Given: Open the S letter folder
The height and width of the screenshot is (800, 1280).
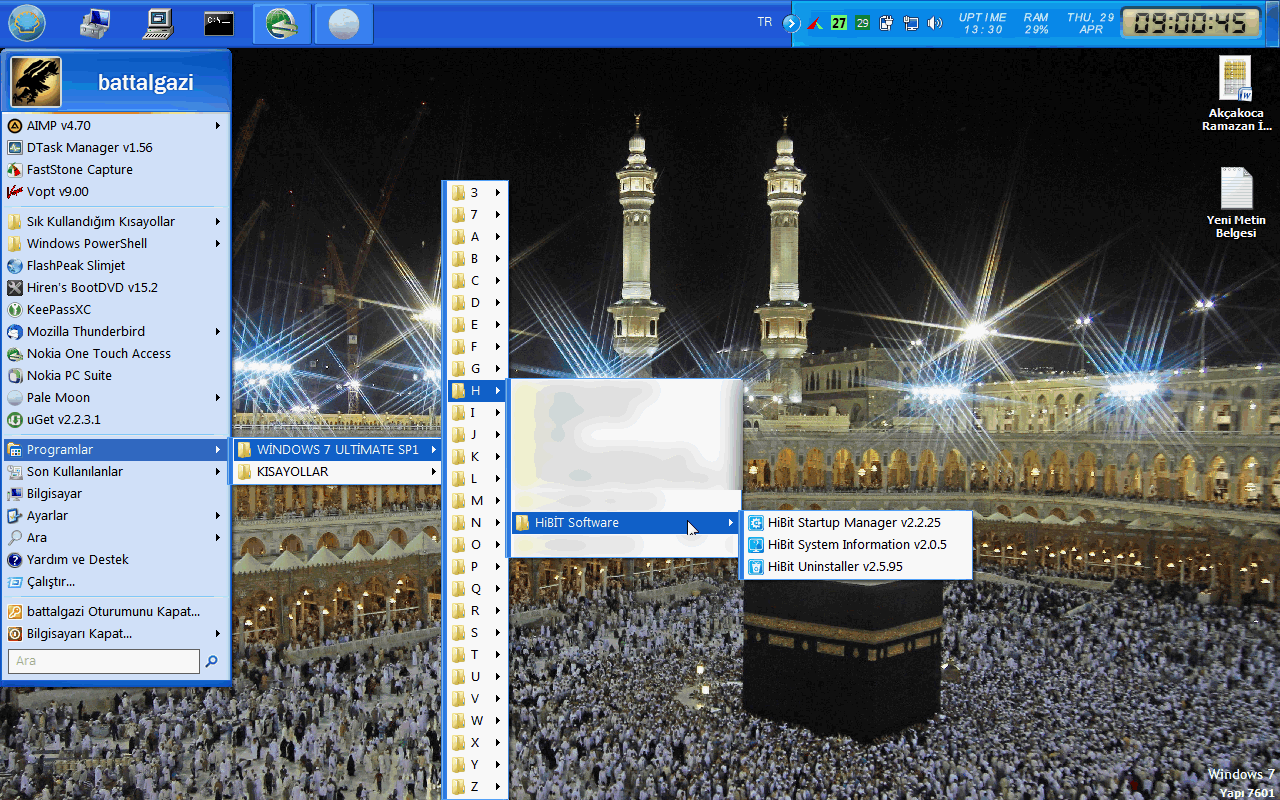Looking at the screenshot, I should [476, 633].
